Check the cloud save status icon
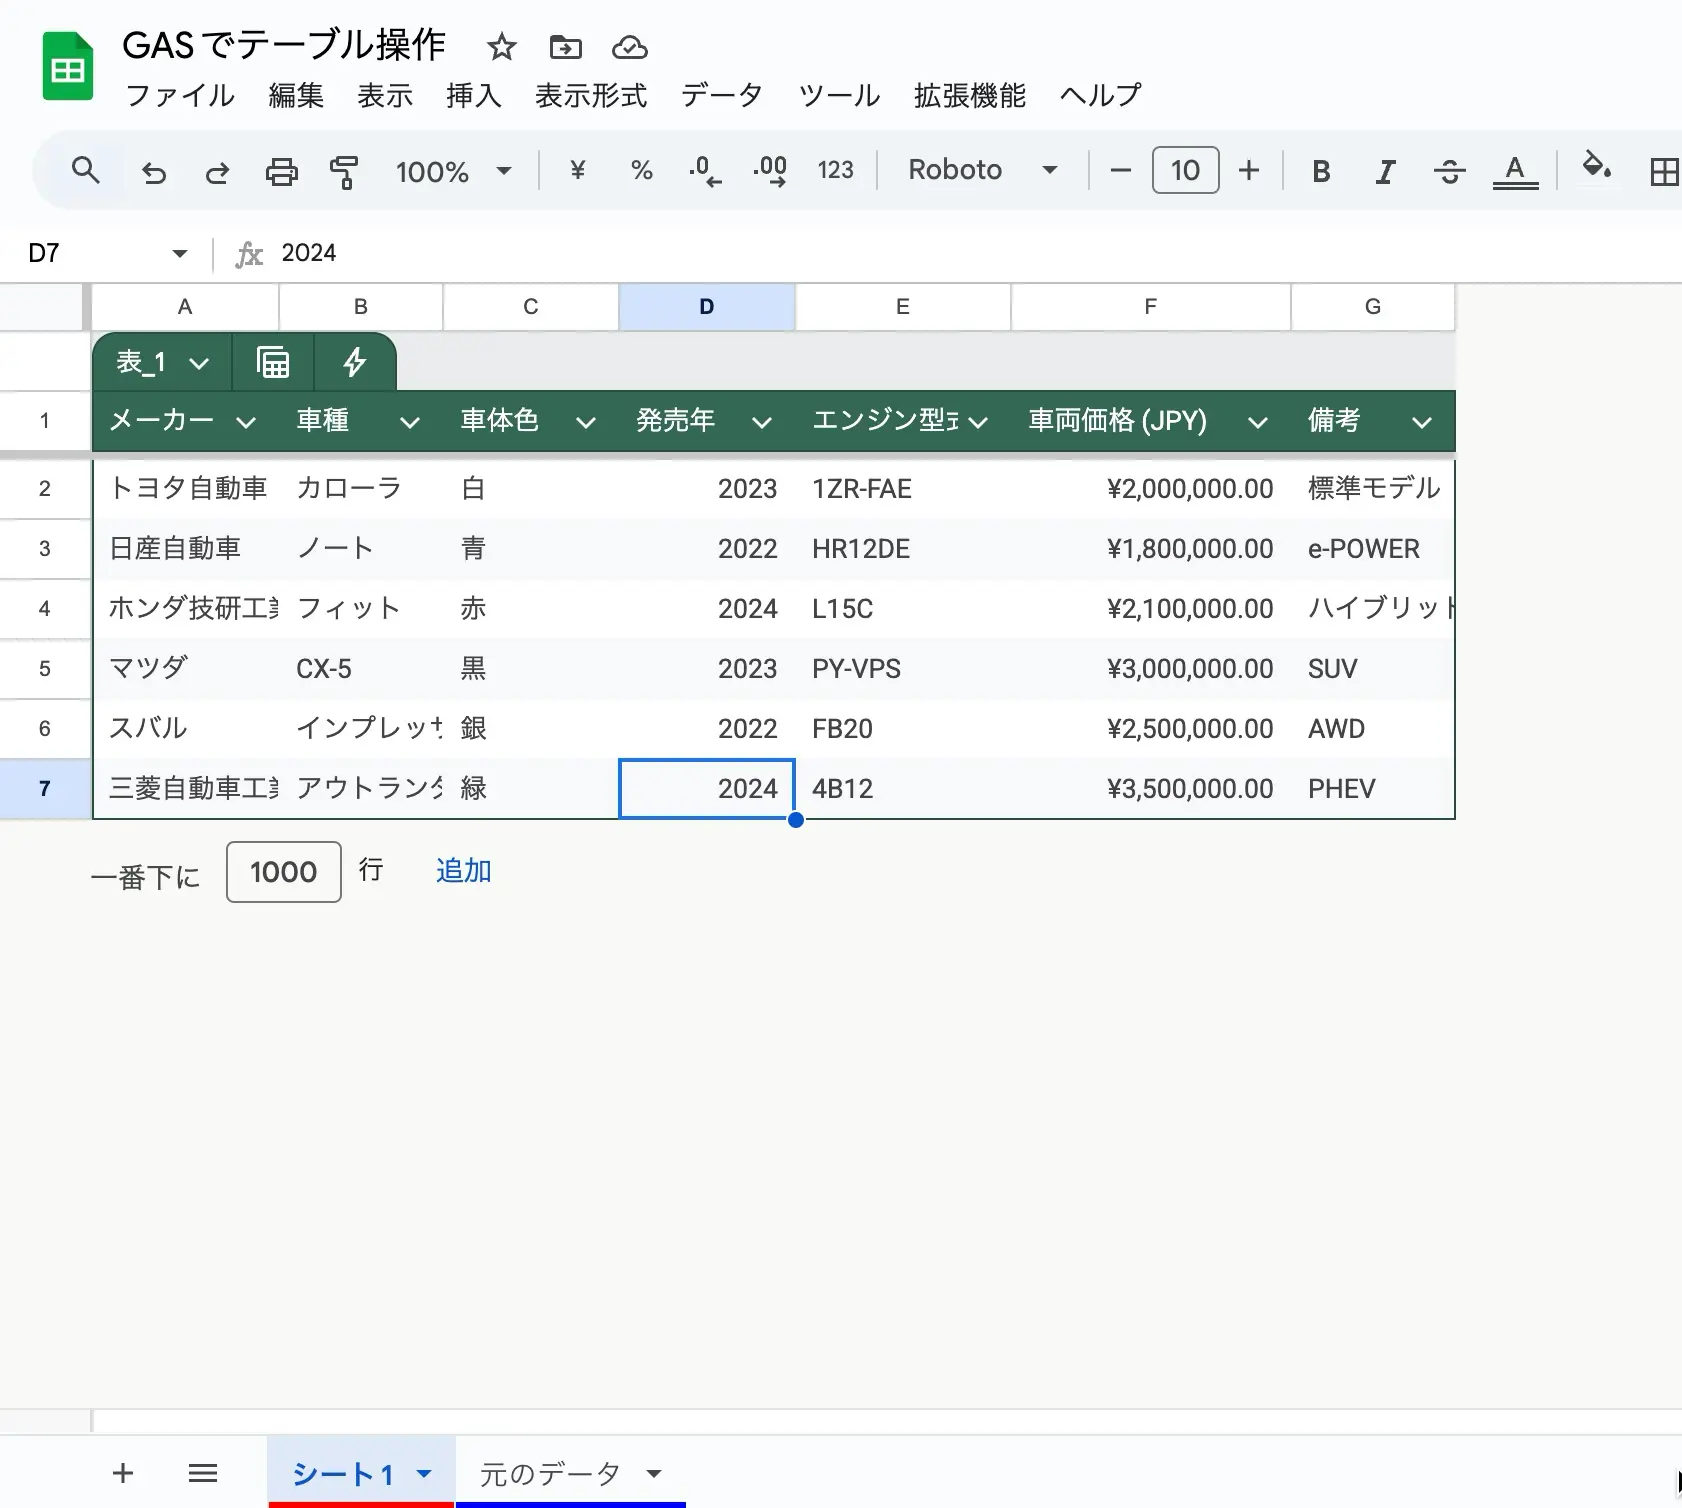The width and height of the screenshot is (1682, 1508). 629,47
